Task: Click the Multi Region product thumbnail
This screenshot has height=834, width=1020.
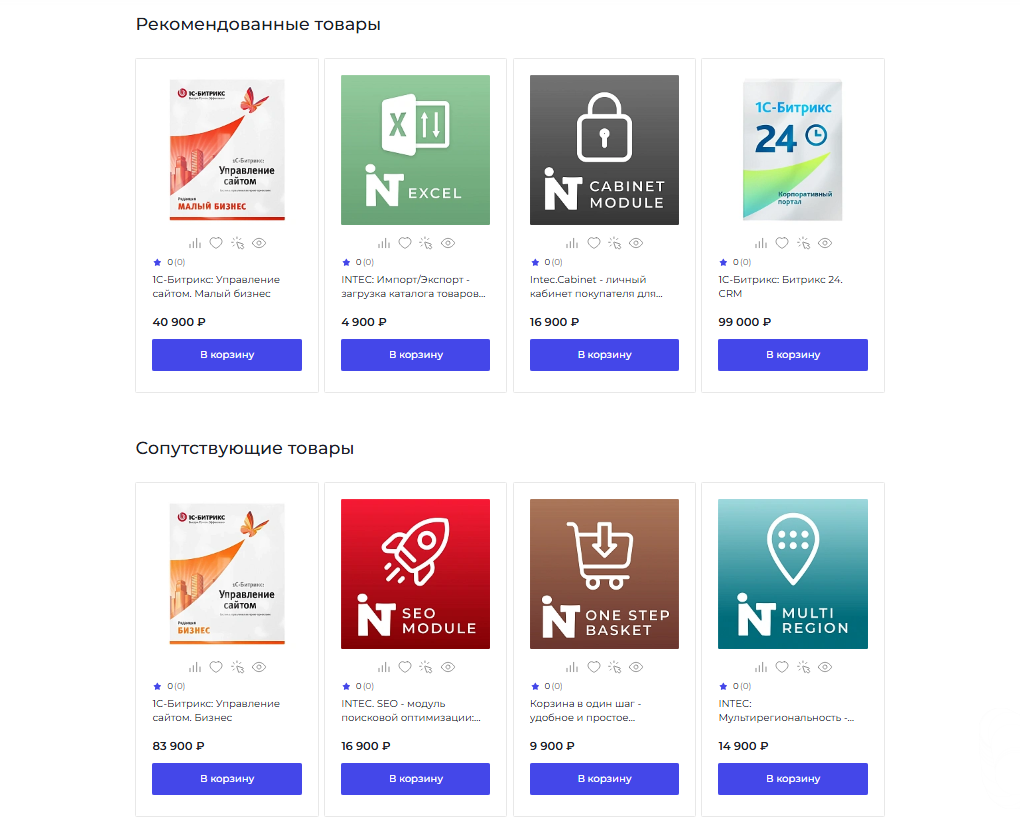Action: tap(792, 573)
